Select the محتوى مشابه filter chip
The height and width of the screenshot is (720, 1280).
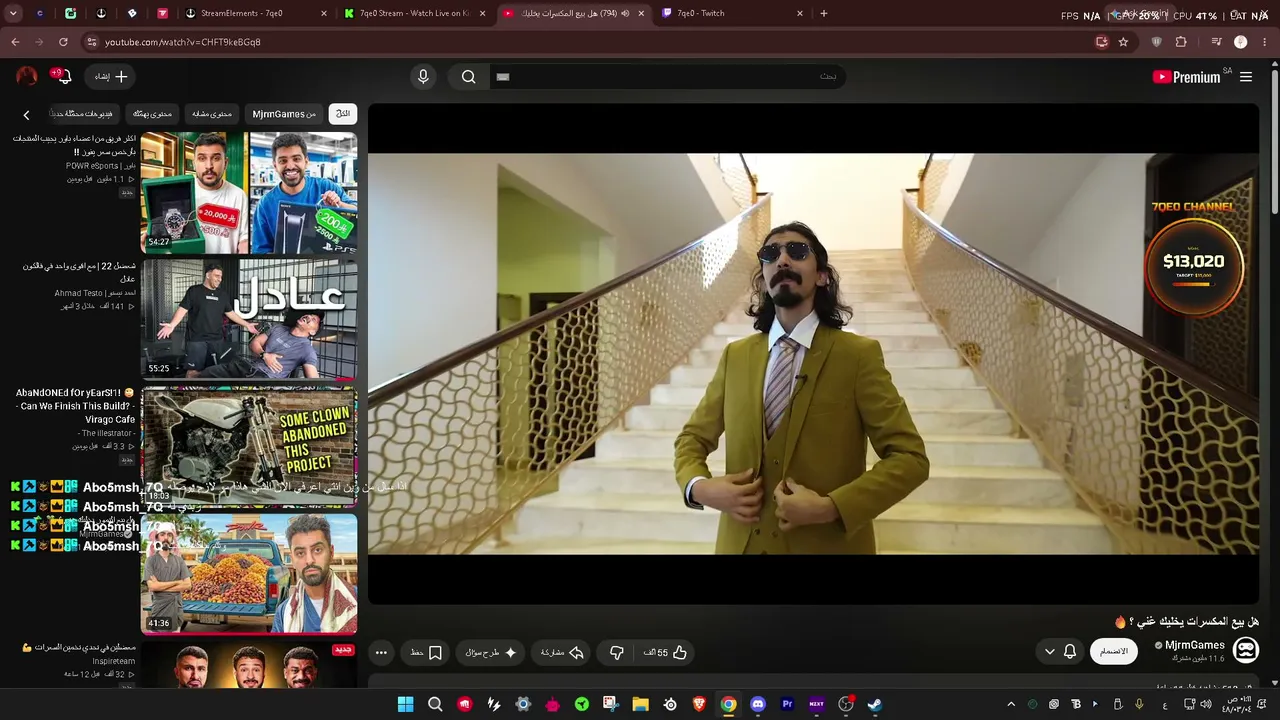[212, 114]
